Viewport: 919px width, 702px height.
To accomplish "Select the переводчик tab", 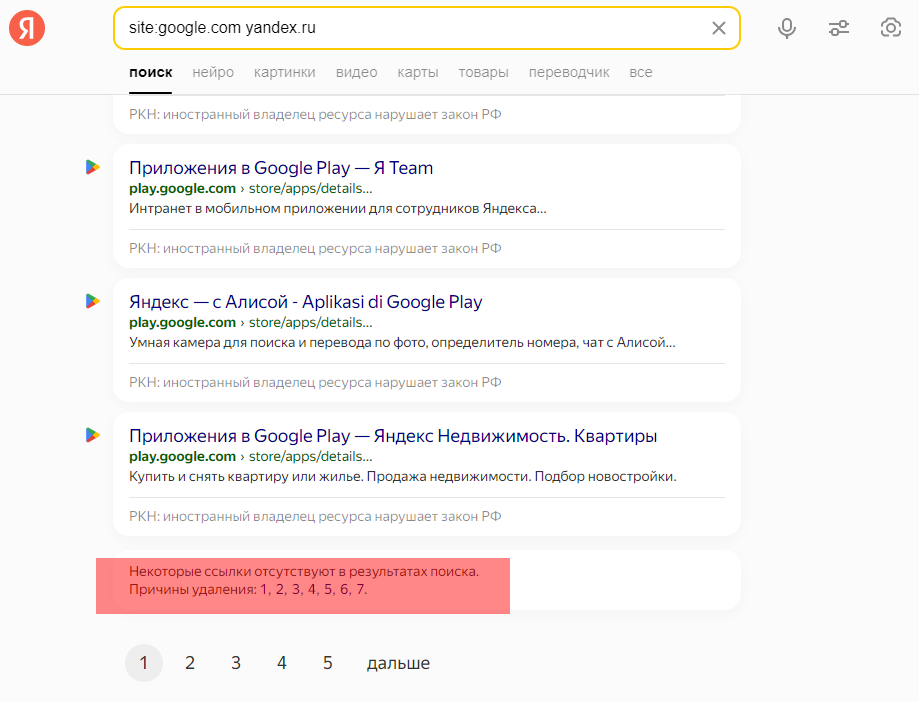I will point(569,72).
